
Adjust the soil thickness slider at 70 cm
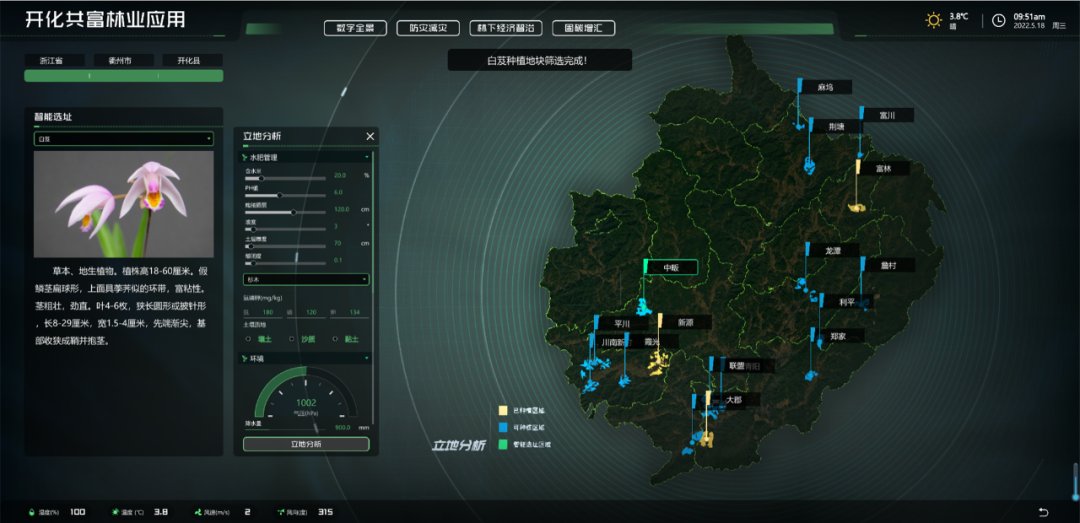pyautogui.click(x=285, y=246)
